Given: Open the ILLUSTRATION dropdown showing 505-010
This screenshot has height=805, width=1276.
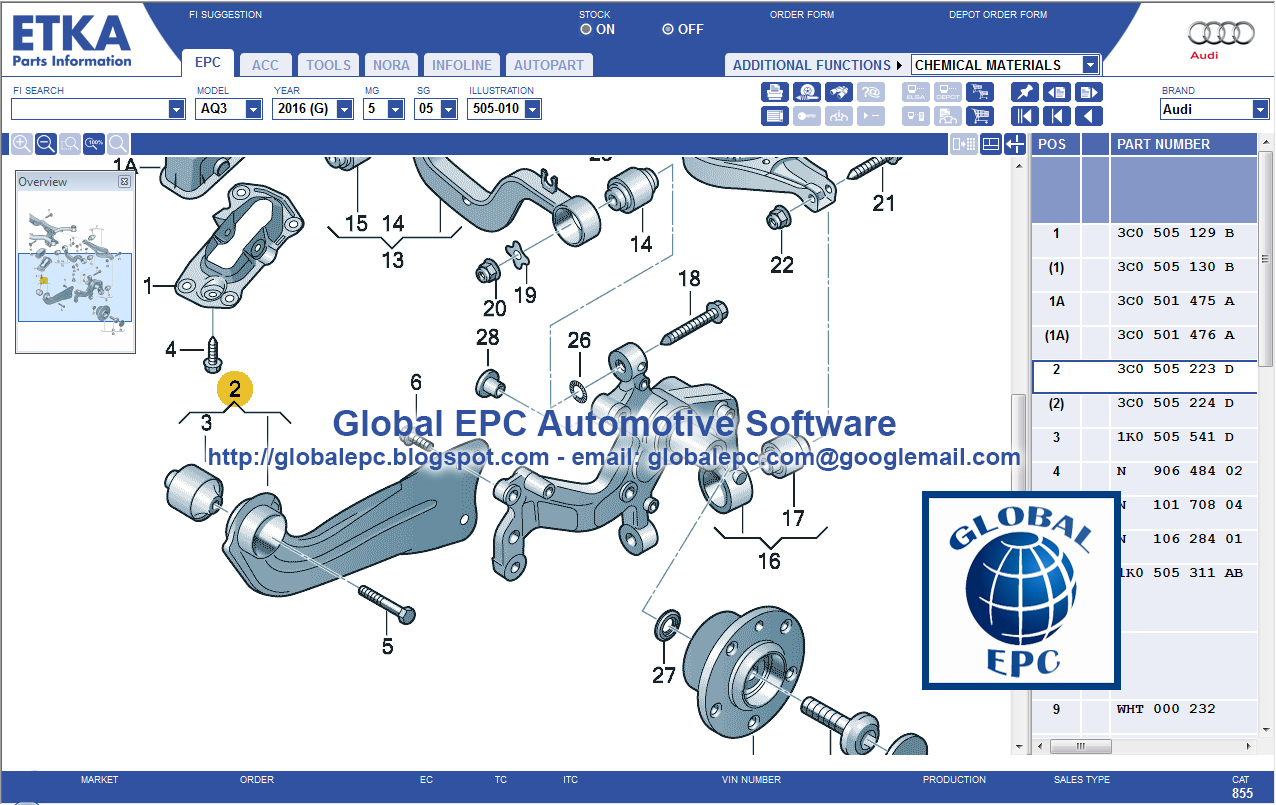Looking at the screenshot, I should pos(533,109).
